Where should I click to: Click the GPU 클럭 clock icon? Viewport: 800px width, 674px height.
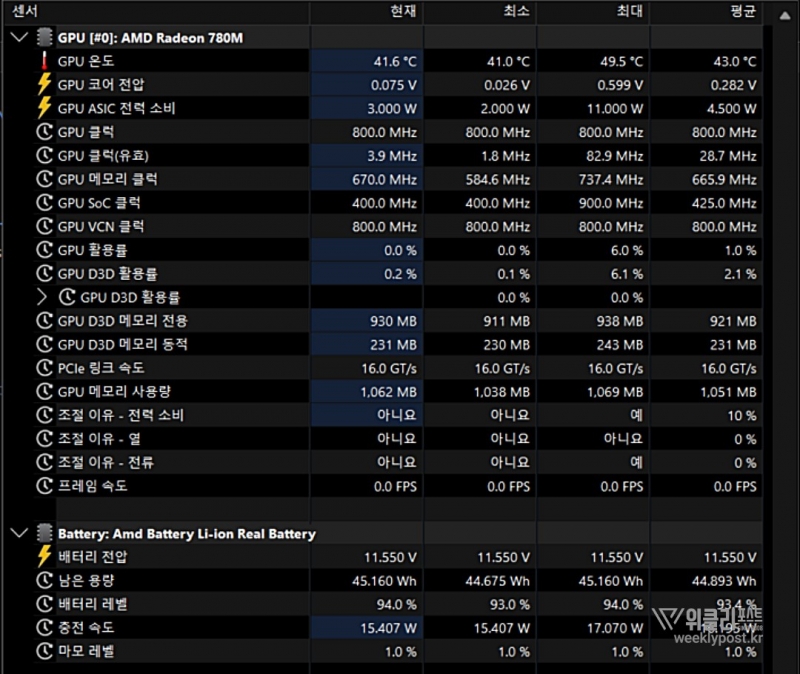click(x=44, y=132)
